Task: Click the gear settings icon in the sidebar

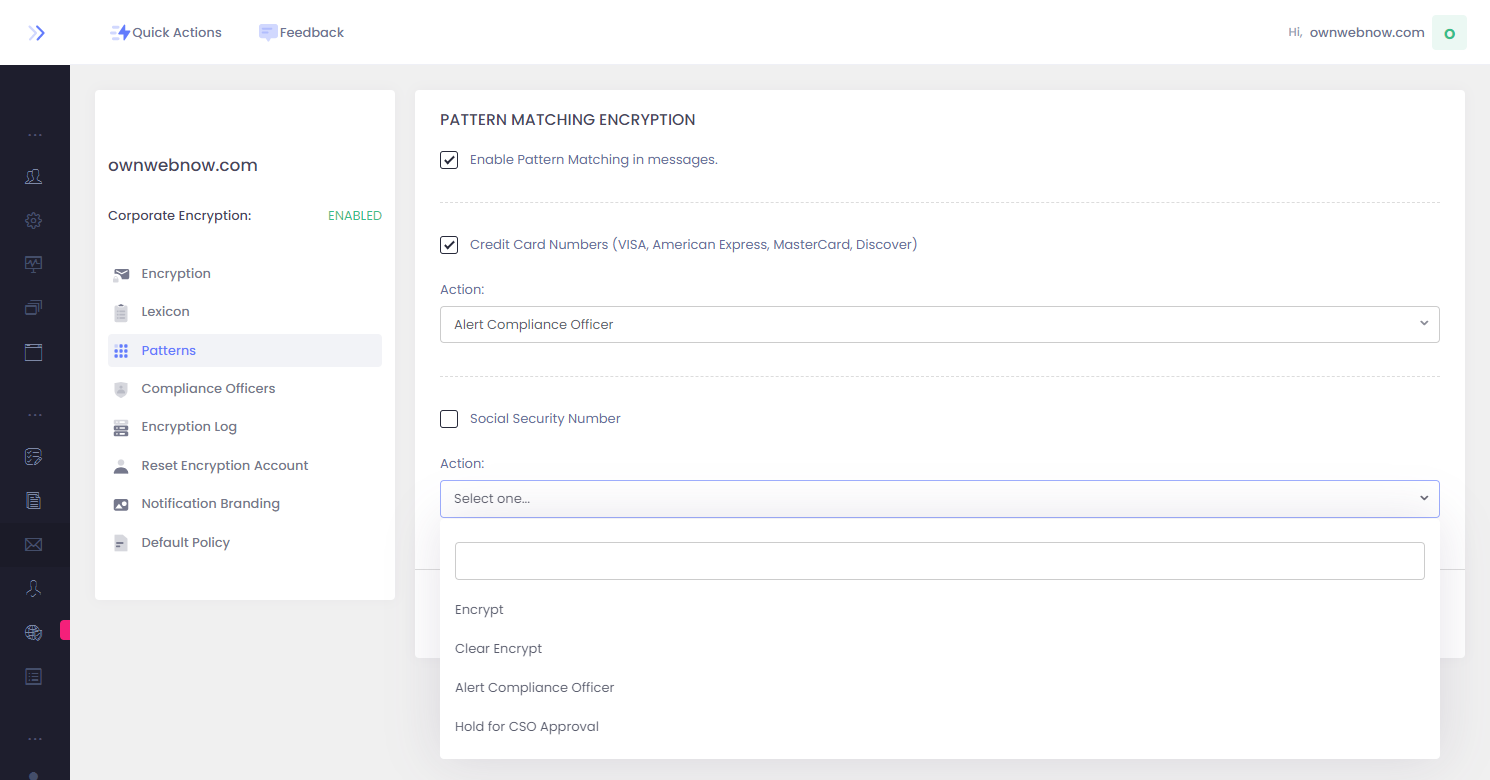Action: pyautogui.click(x=33, y=220)
